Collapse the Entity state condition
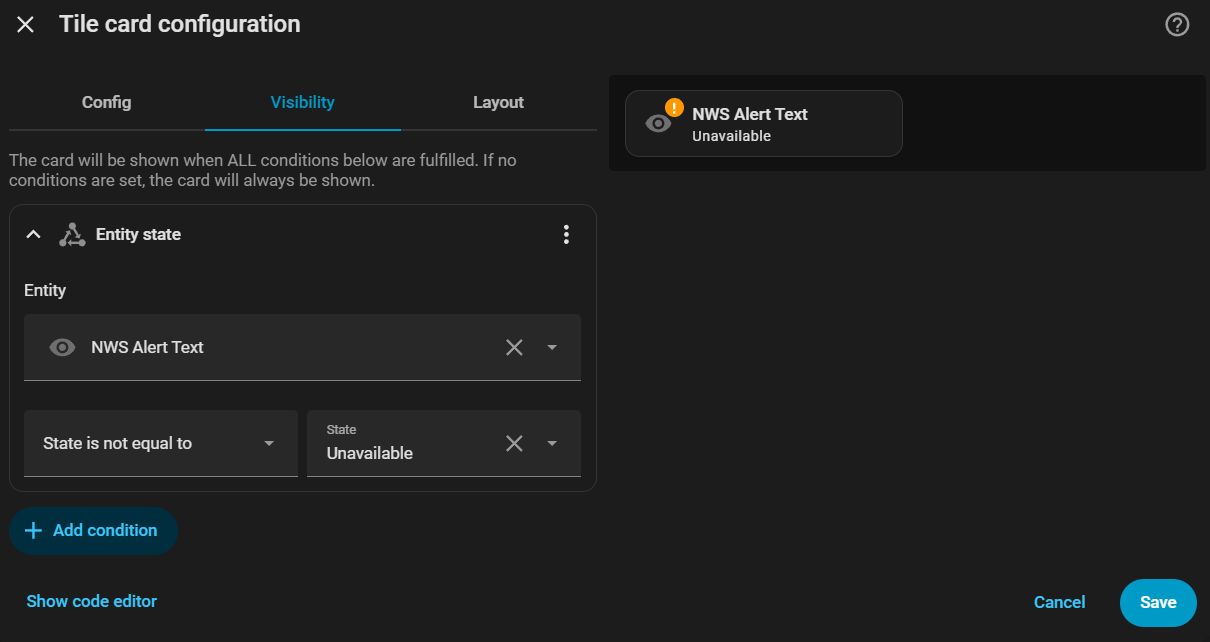 (33, 235)
